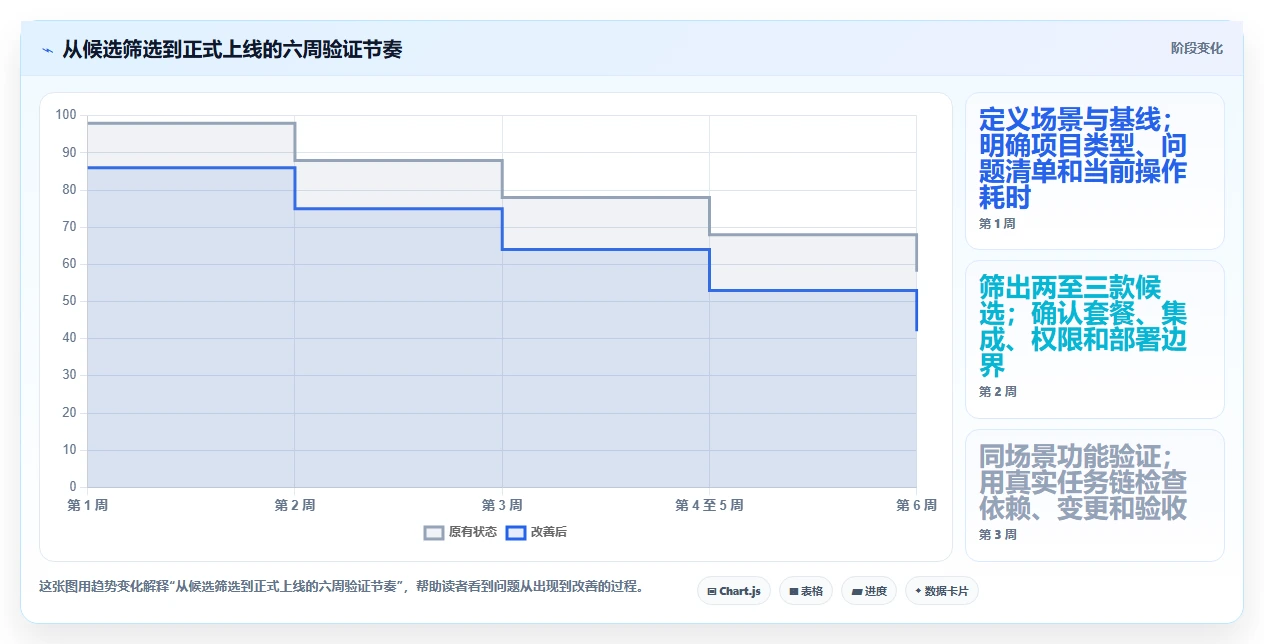Click the 第 1 周 label in first card
Viewport: 1264px width, 644px height.
click(997, 224)
